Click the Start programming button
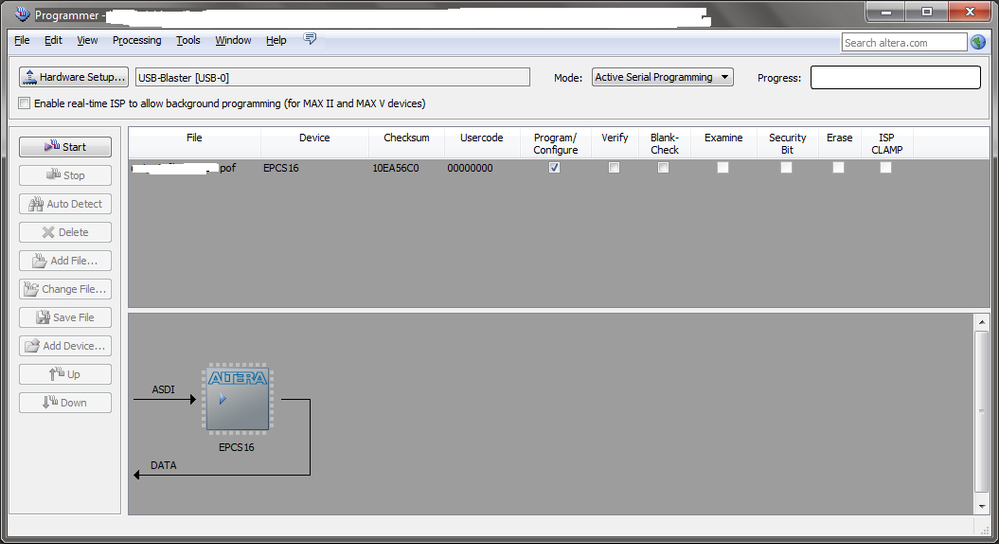Screen dimensions: 999x544 [x=65, y=147]
